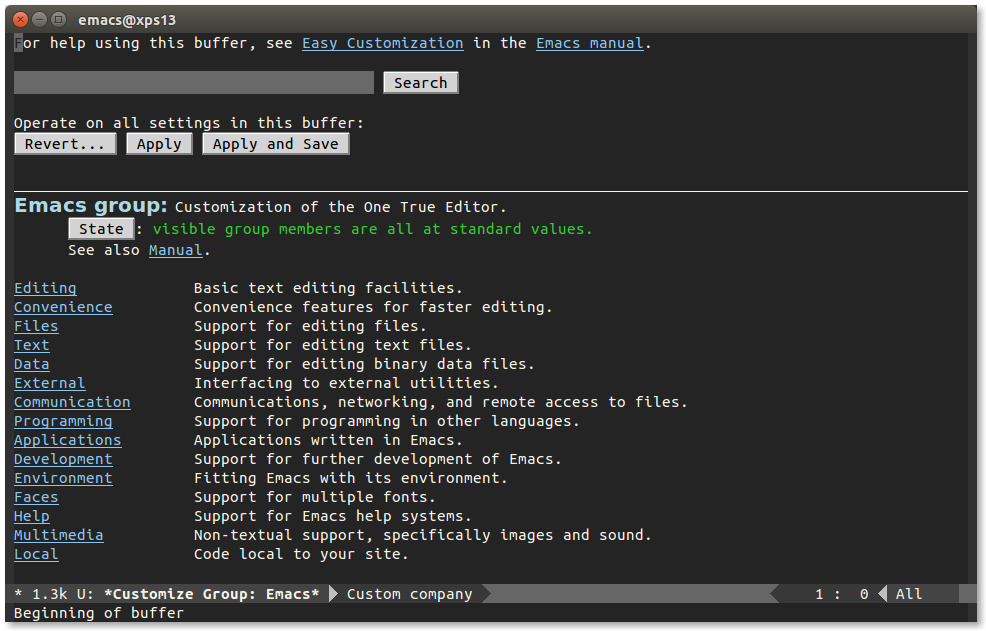Click the emacs@xps13 window title
The image size is (986, 631).
point(127,20)
